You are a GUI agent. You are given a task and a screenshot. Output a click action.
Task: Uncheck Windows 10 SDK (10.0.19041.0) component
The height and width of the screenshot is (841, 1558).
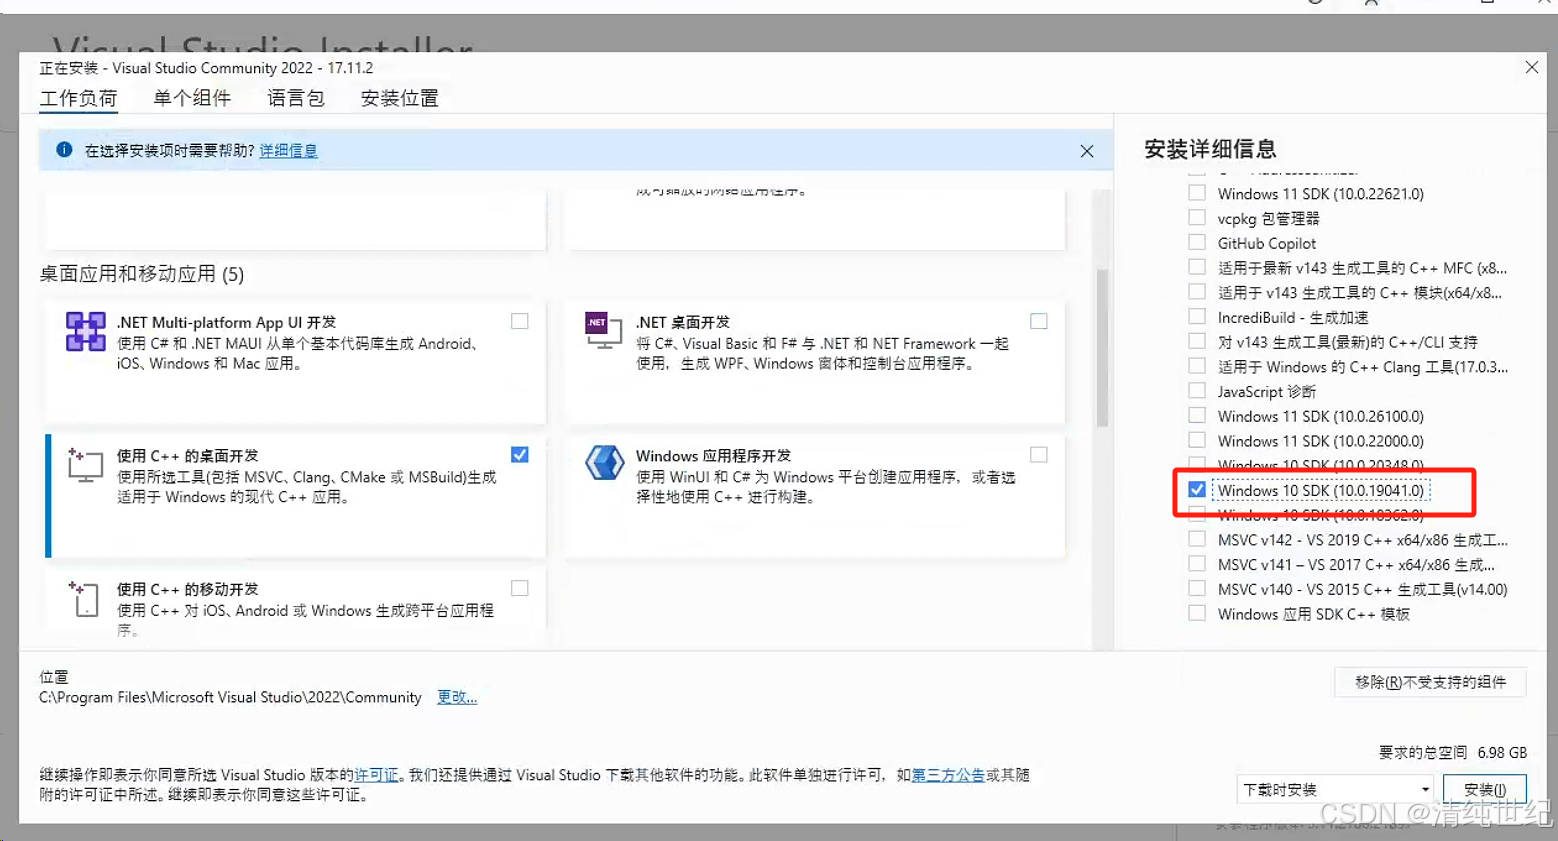(1197, 490)
